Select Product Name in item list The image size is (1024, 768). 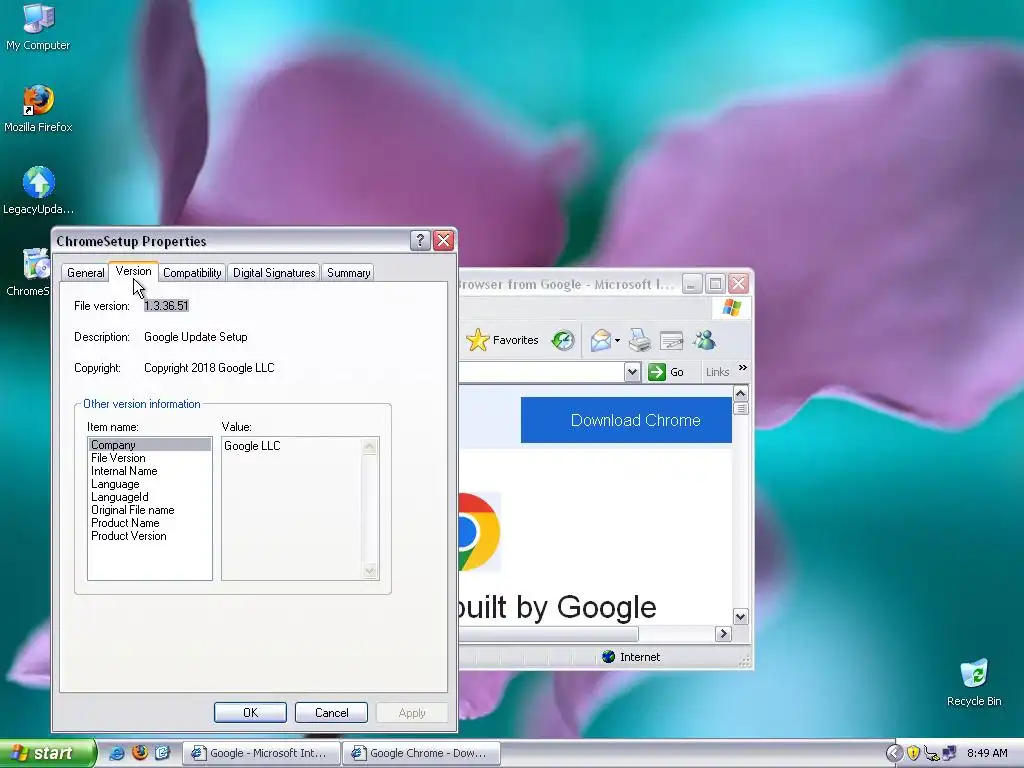tap(150, 523)
